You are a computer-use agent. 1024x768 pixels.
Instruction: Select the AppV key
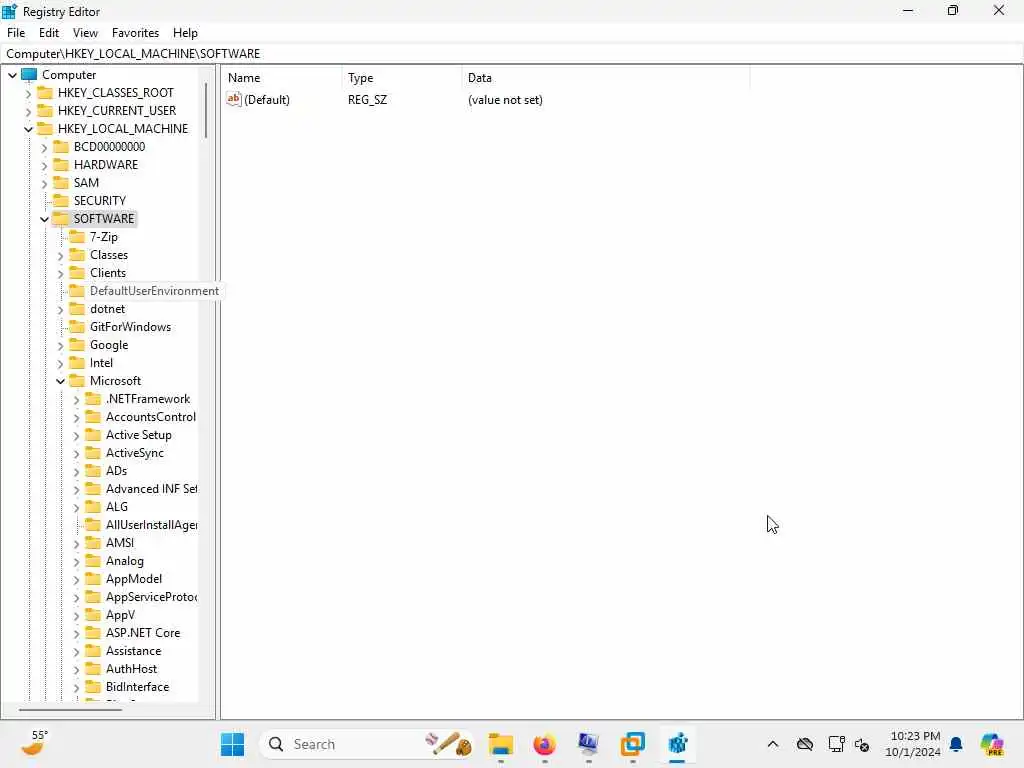pyautogui.click(x=120, y=615)
